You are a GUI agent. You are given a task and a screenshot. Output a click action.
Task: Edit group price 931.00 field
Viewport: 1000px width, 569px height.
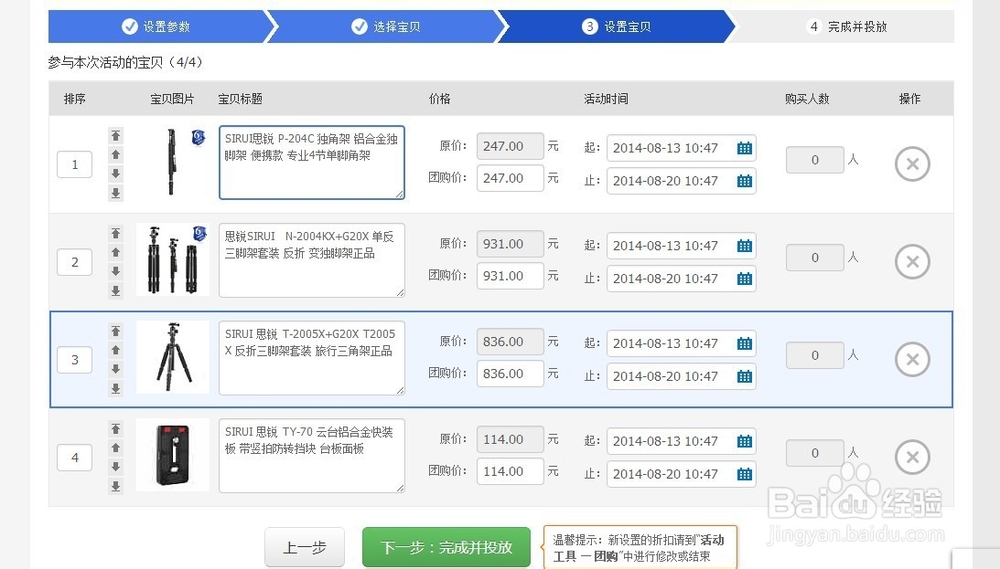pos(510,276)
